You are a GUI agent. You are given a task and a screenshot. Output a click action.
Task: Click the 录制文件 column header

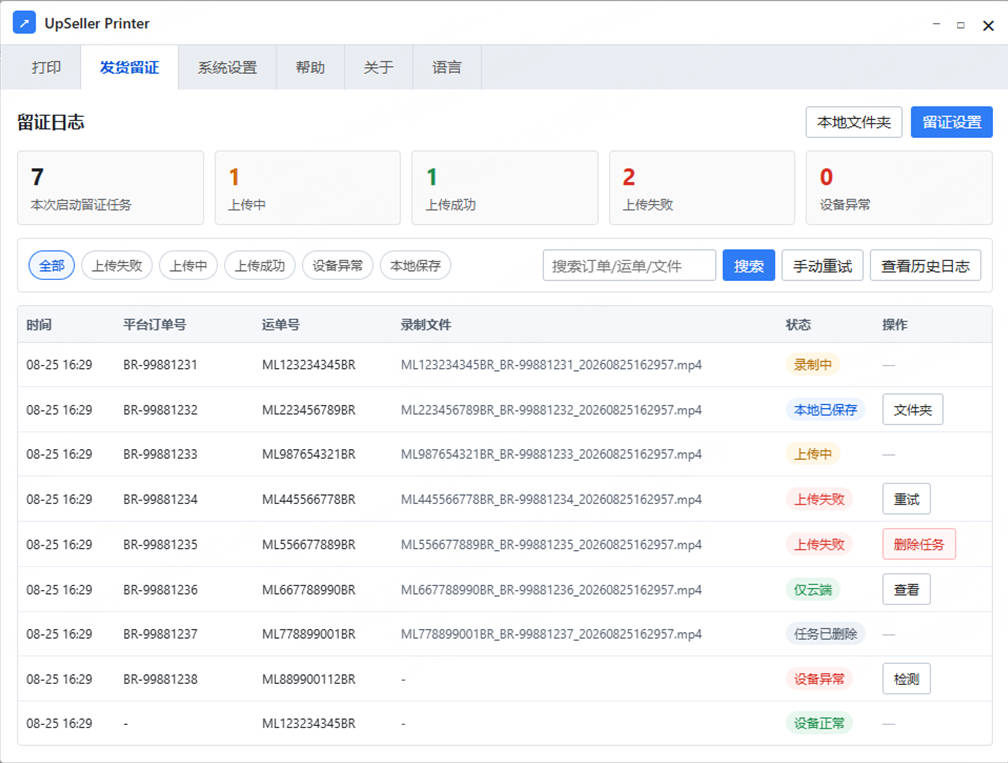426,325
